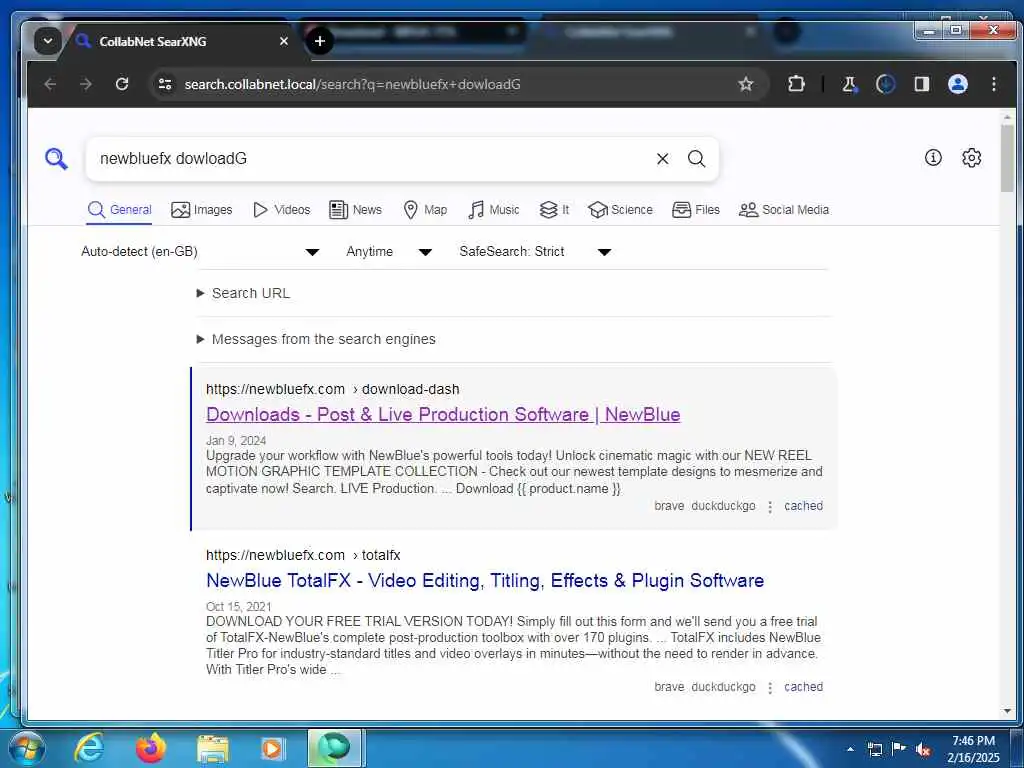Switch to Images search tab
Viewport: 1024px width, 768px height.
[202, 210]
